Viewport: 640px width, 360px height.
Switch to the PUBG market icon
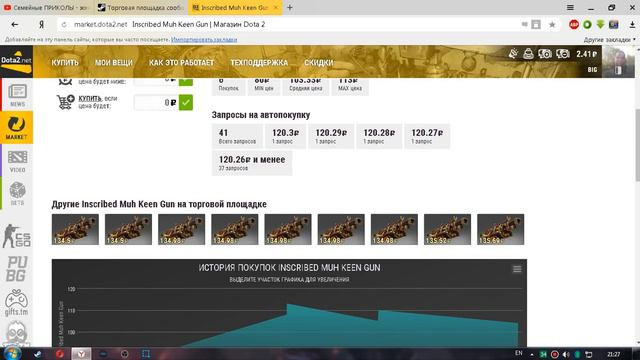click(x=16, y=269)
